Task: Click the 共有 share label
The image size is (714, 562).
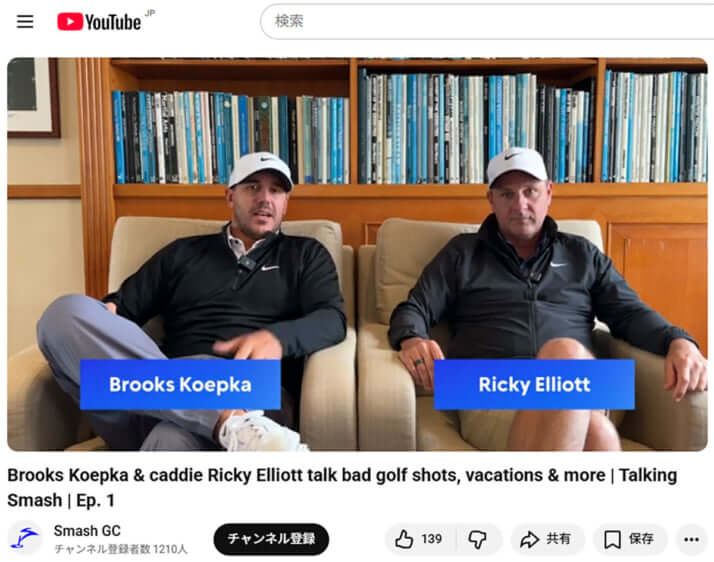Action: (558, 539)
